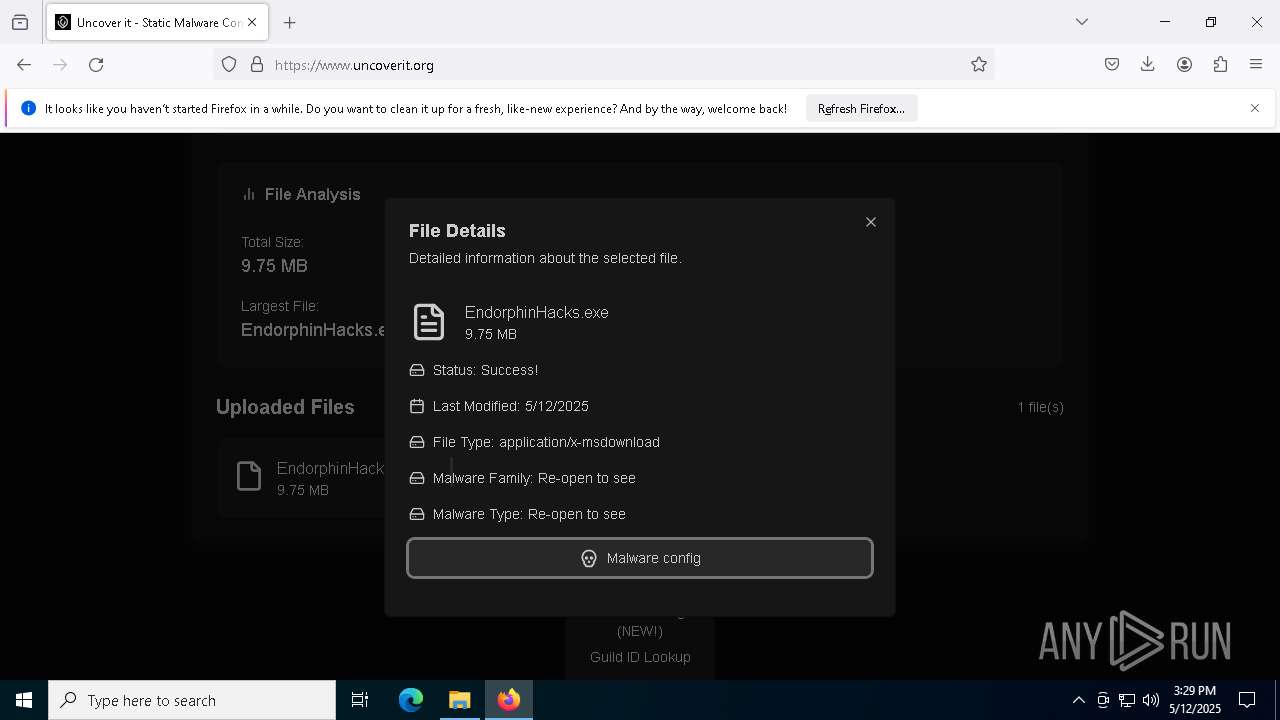Click the Malware Family drive icon
The height and width of the screenshot is (720, 1280).
click(417, 478)
